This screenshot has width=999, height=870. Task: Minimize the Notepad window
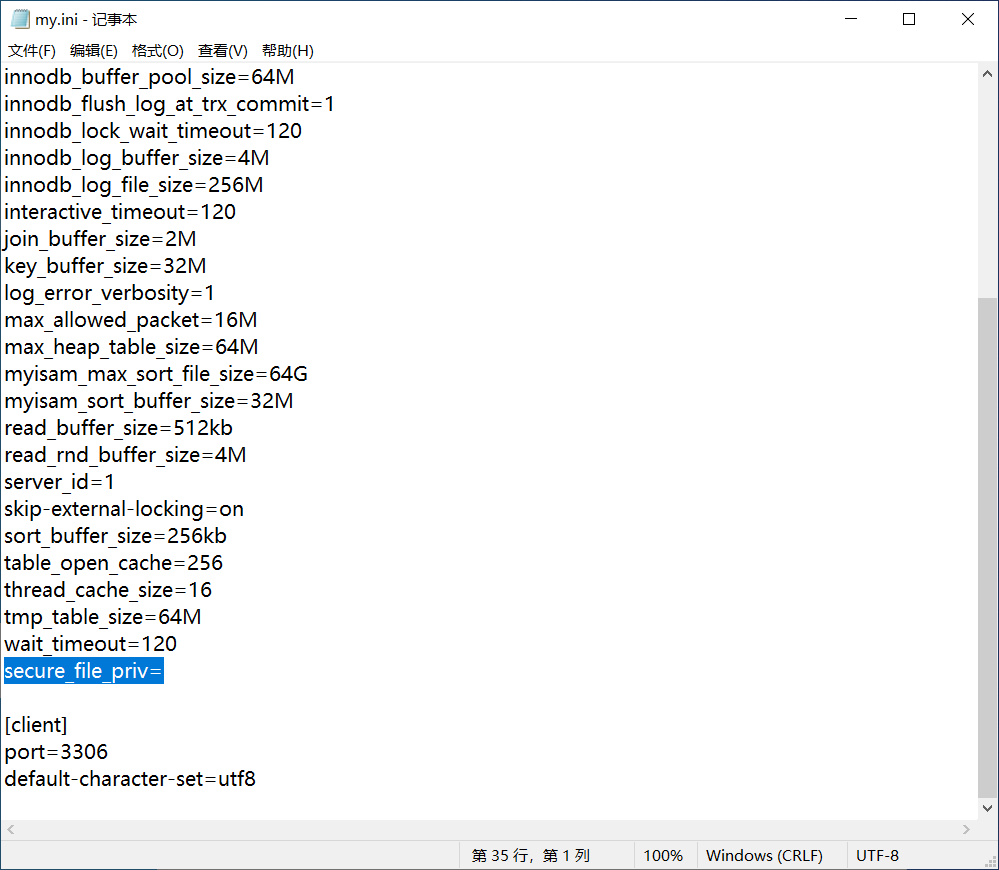[850, 19]
